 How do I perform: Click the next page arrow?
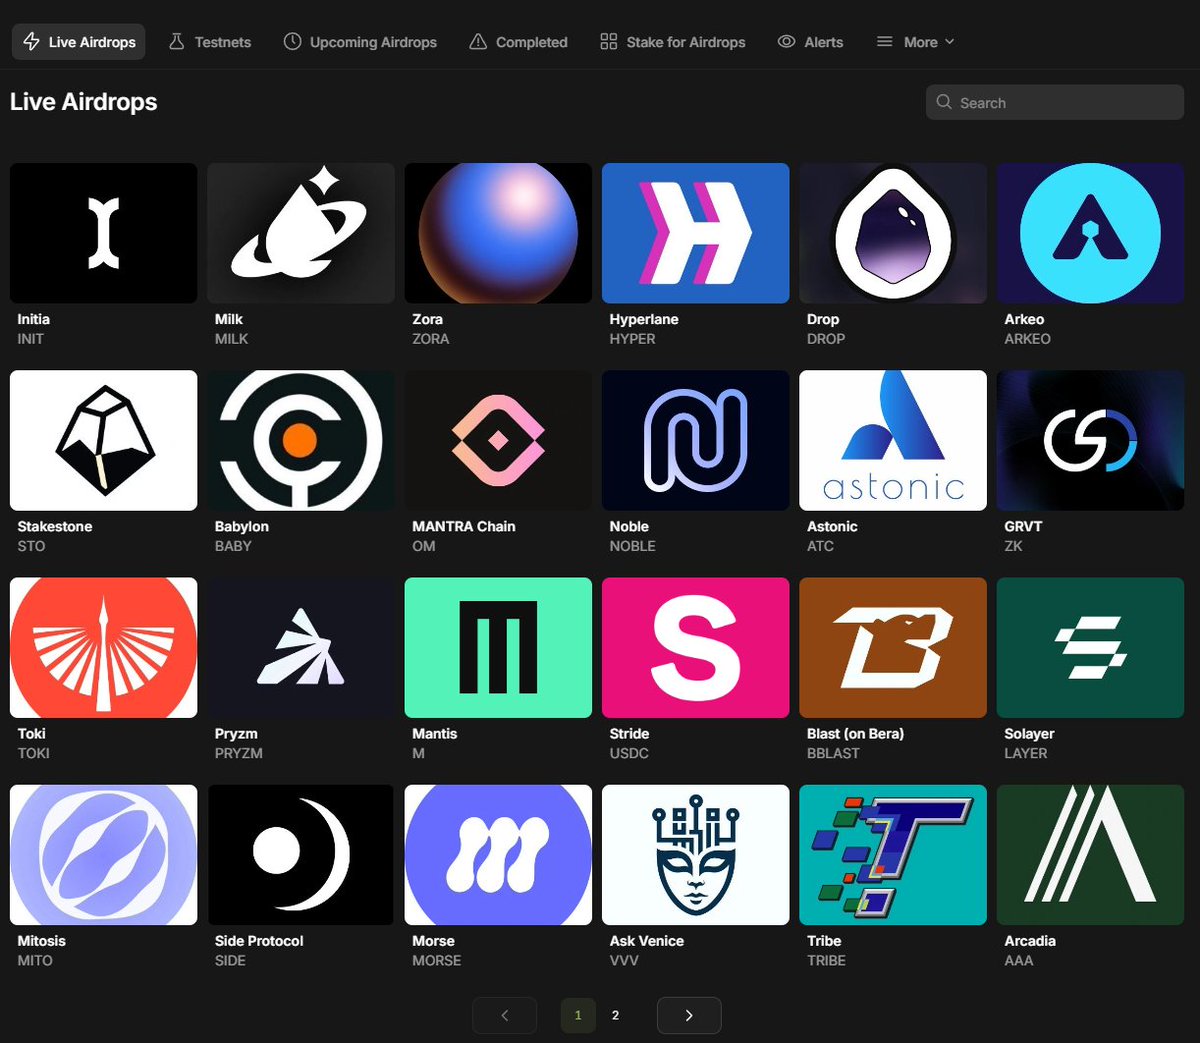tap(688, 1015)
